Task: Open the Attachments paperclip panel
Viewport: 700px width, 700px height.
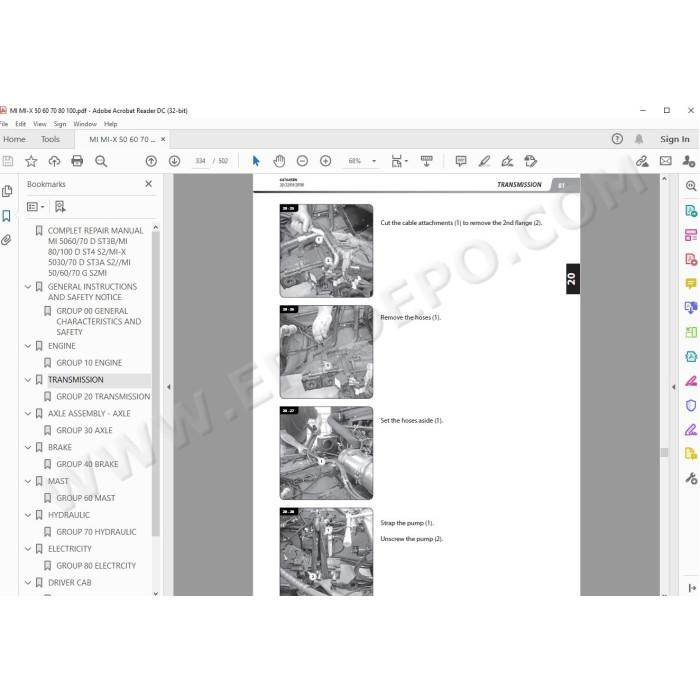Action: coord(6,240)
